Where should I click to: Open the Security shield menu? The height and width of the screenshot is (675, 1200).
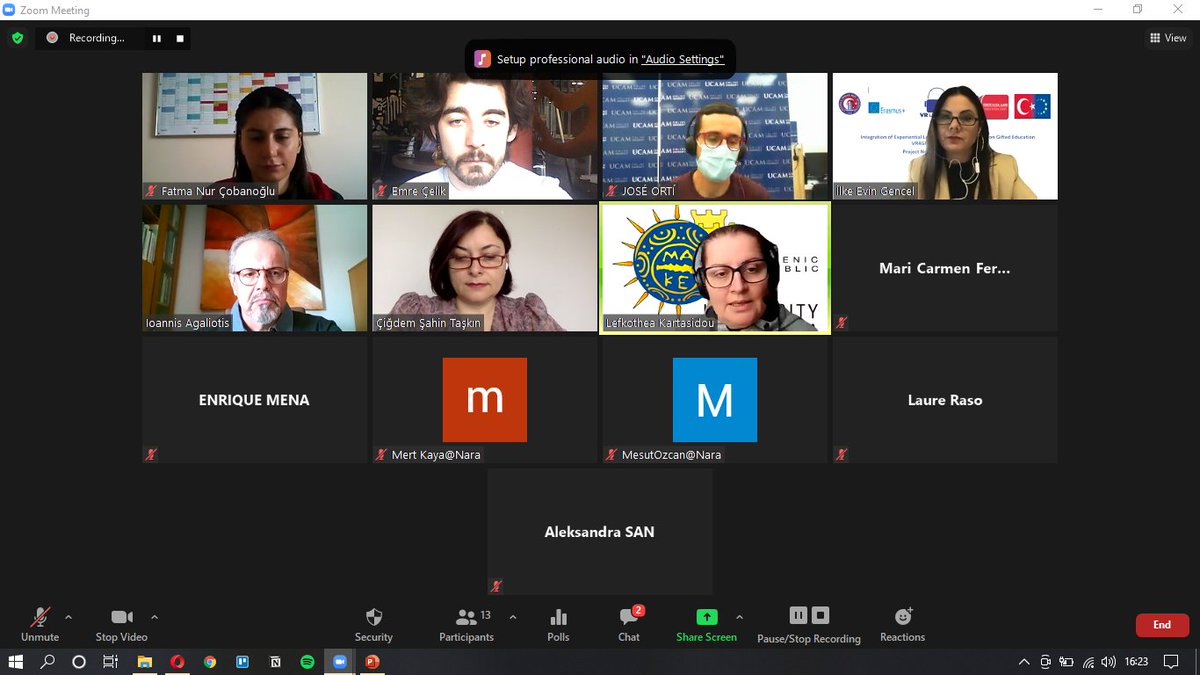click(374, 624)
